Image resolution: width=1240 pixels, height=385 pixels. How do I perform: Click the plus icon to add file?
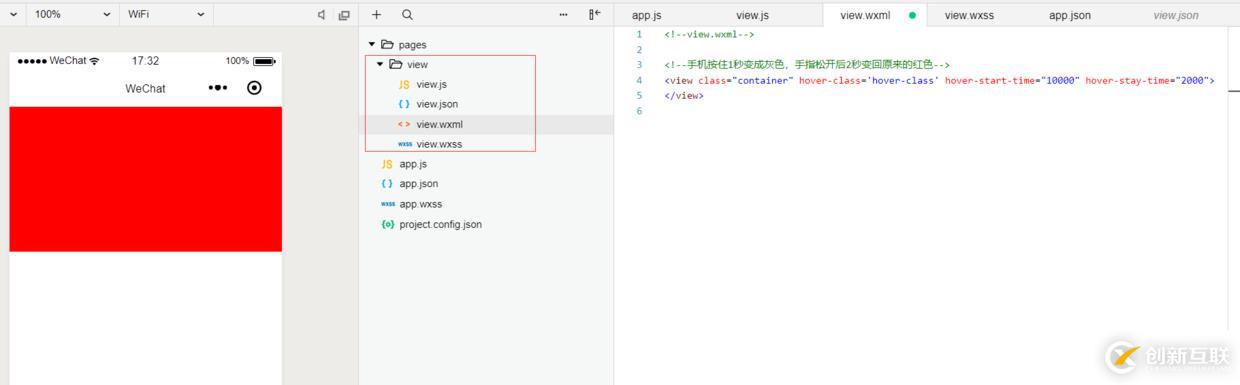pyautogui.click(x=376, y=15)
